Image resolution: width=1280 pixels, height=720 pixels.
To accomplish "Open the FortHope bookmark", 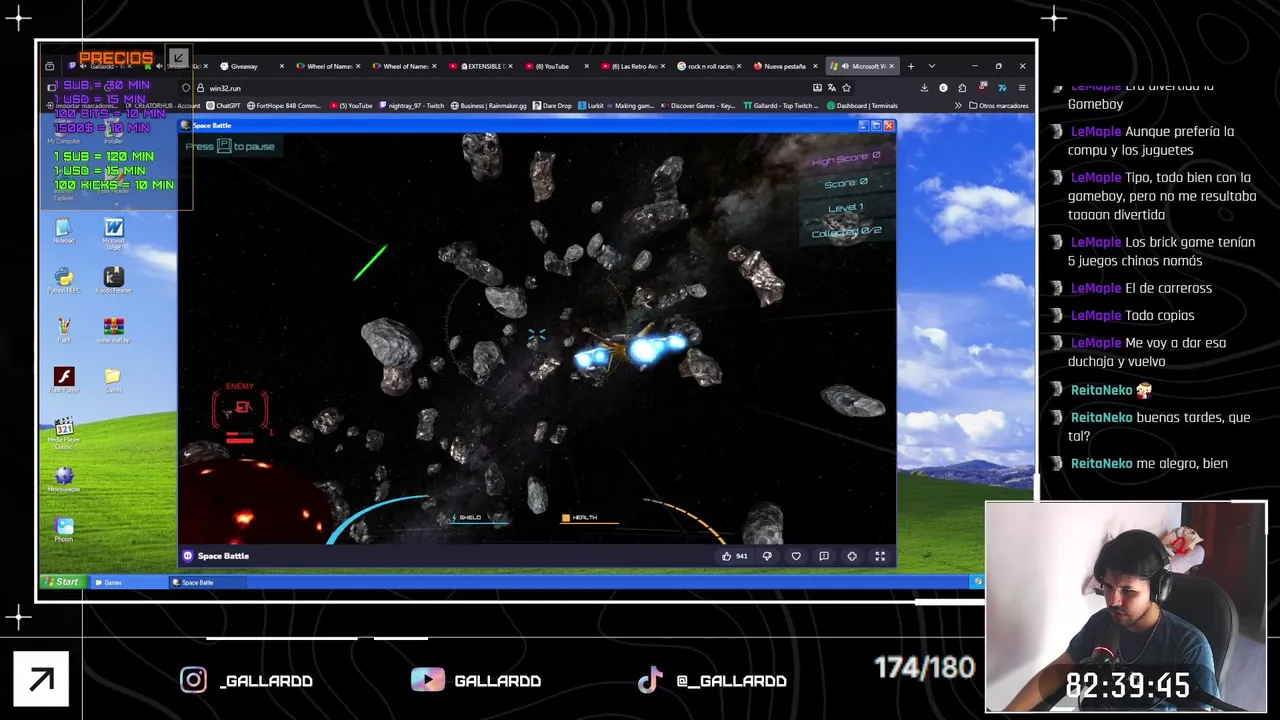I will pos(284,105).
